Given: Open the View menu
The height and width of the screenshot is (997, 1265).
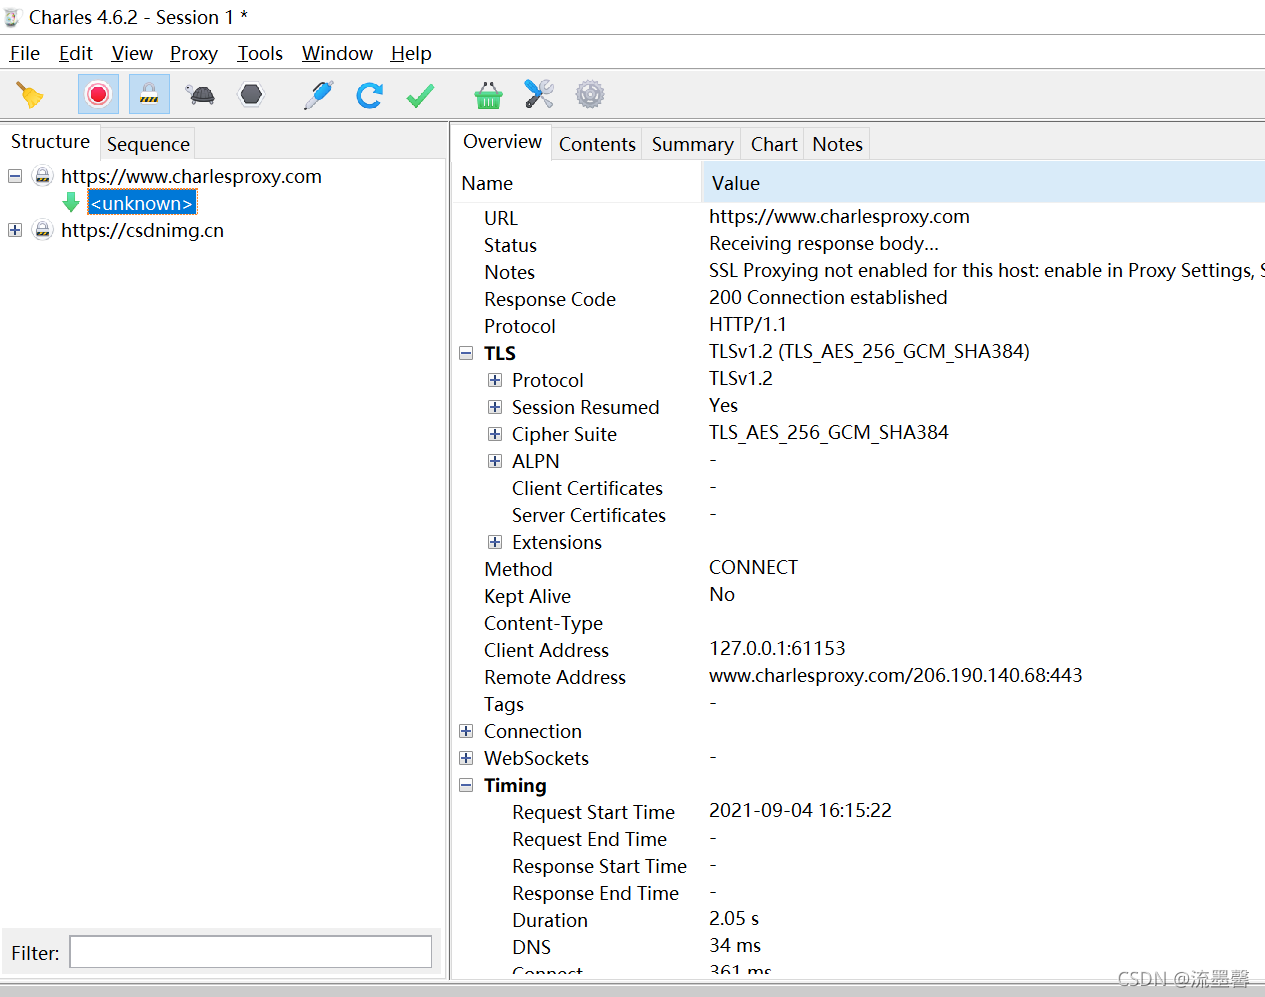Looking at the screenshot, I should [x=132, y=53].
